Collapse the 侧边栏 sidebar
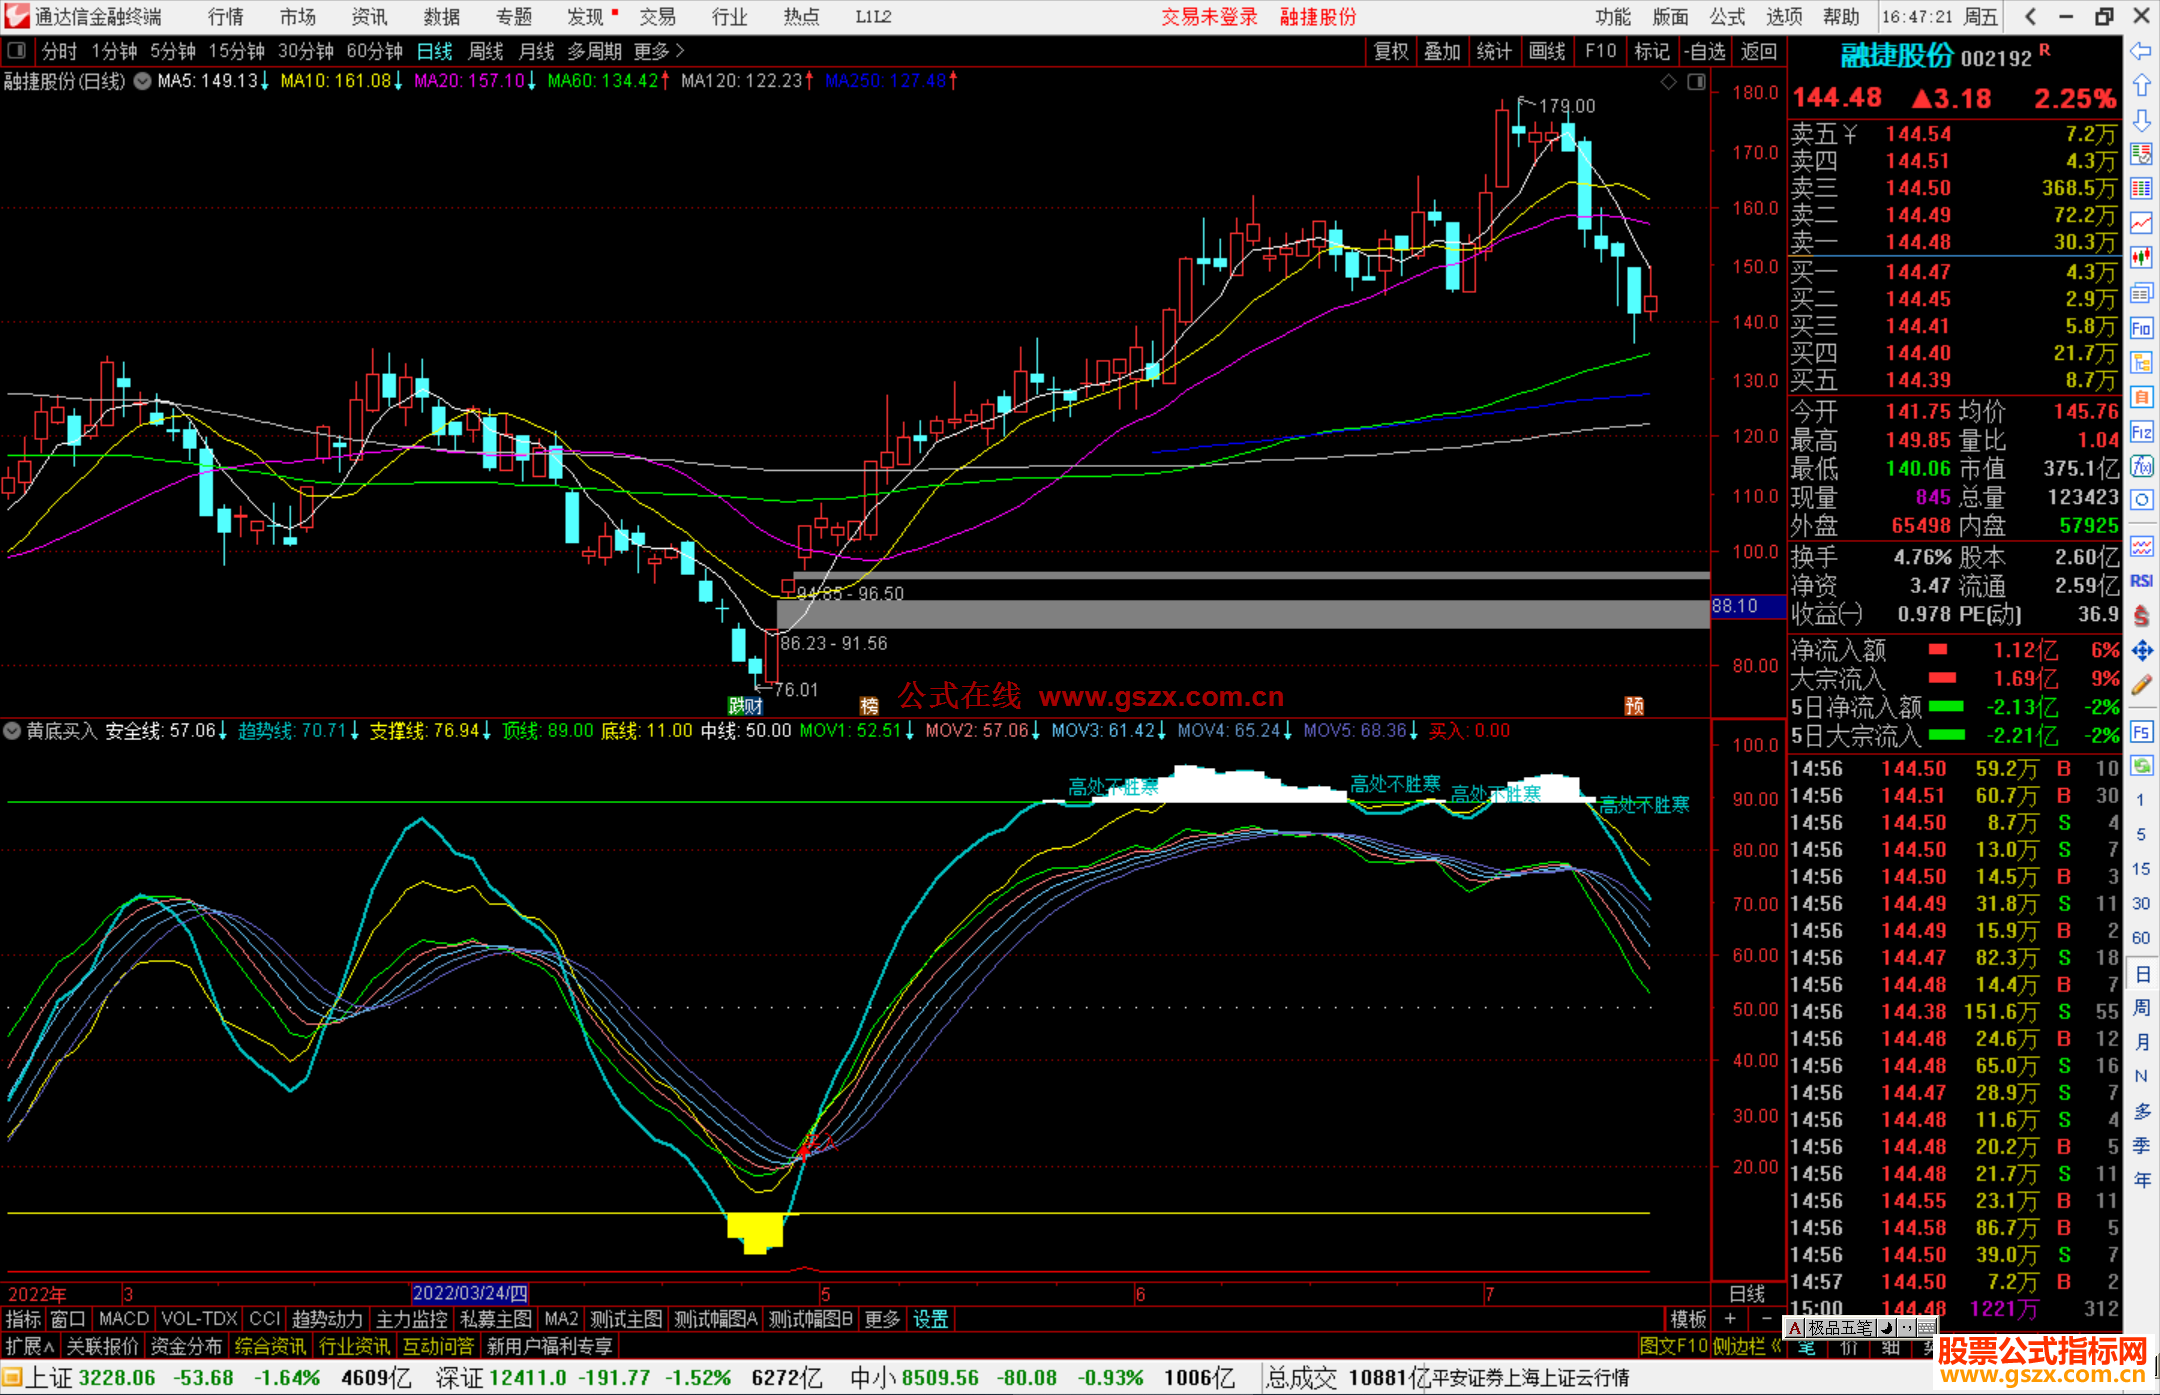This screenshot has width=2160, height=1395. (x=1746, y=1346)
